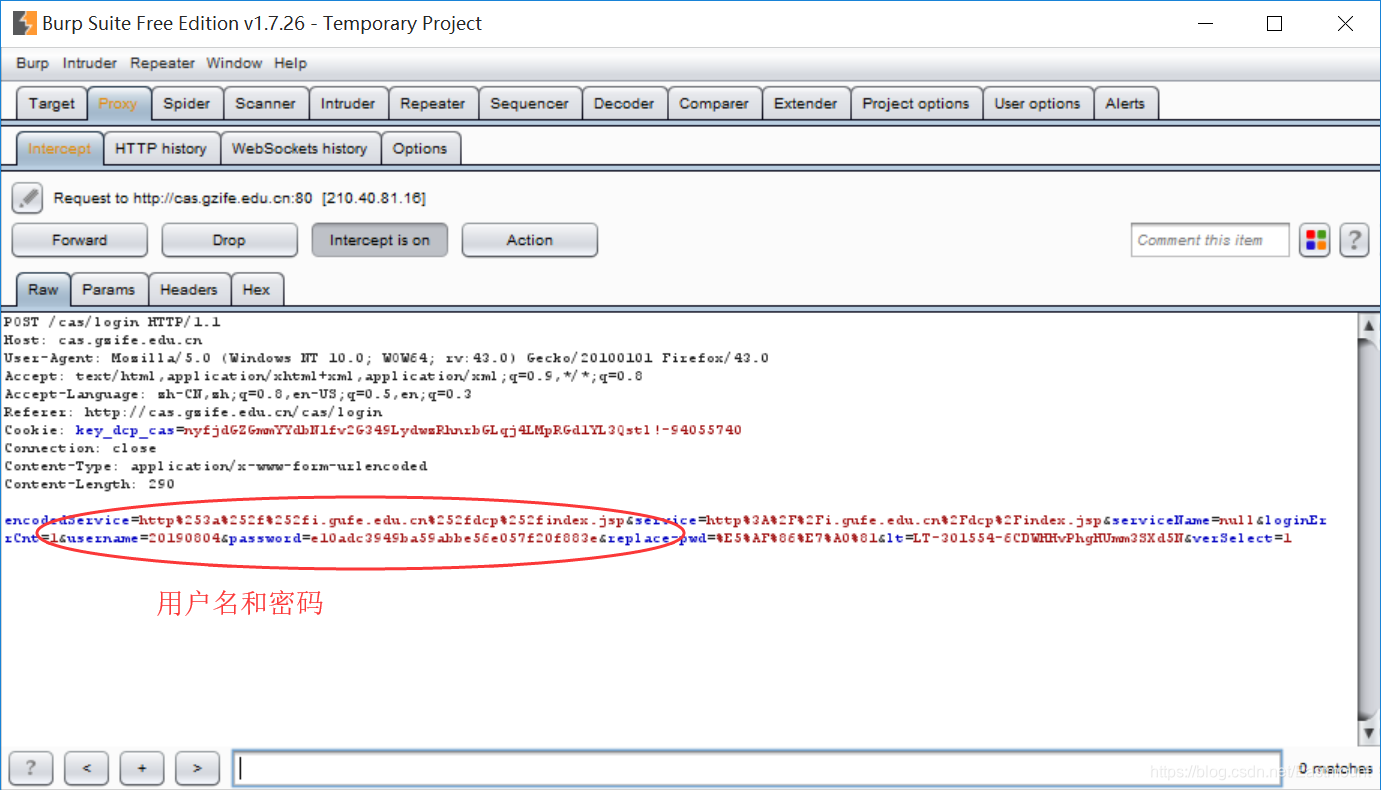This screenshot has width=1381, height=790.
Task: Go to previous search match with < button
Action: click(x=87, y=768)
